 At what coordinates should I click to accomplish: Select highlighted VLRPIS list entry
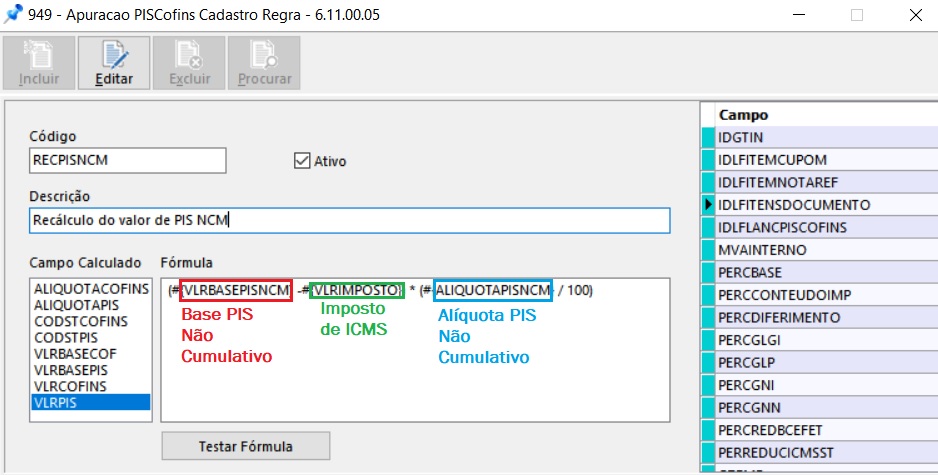pos(91,403)
